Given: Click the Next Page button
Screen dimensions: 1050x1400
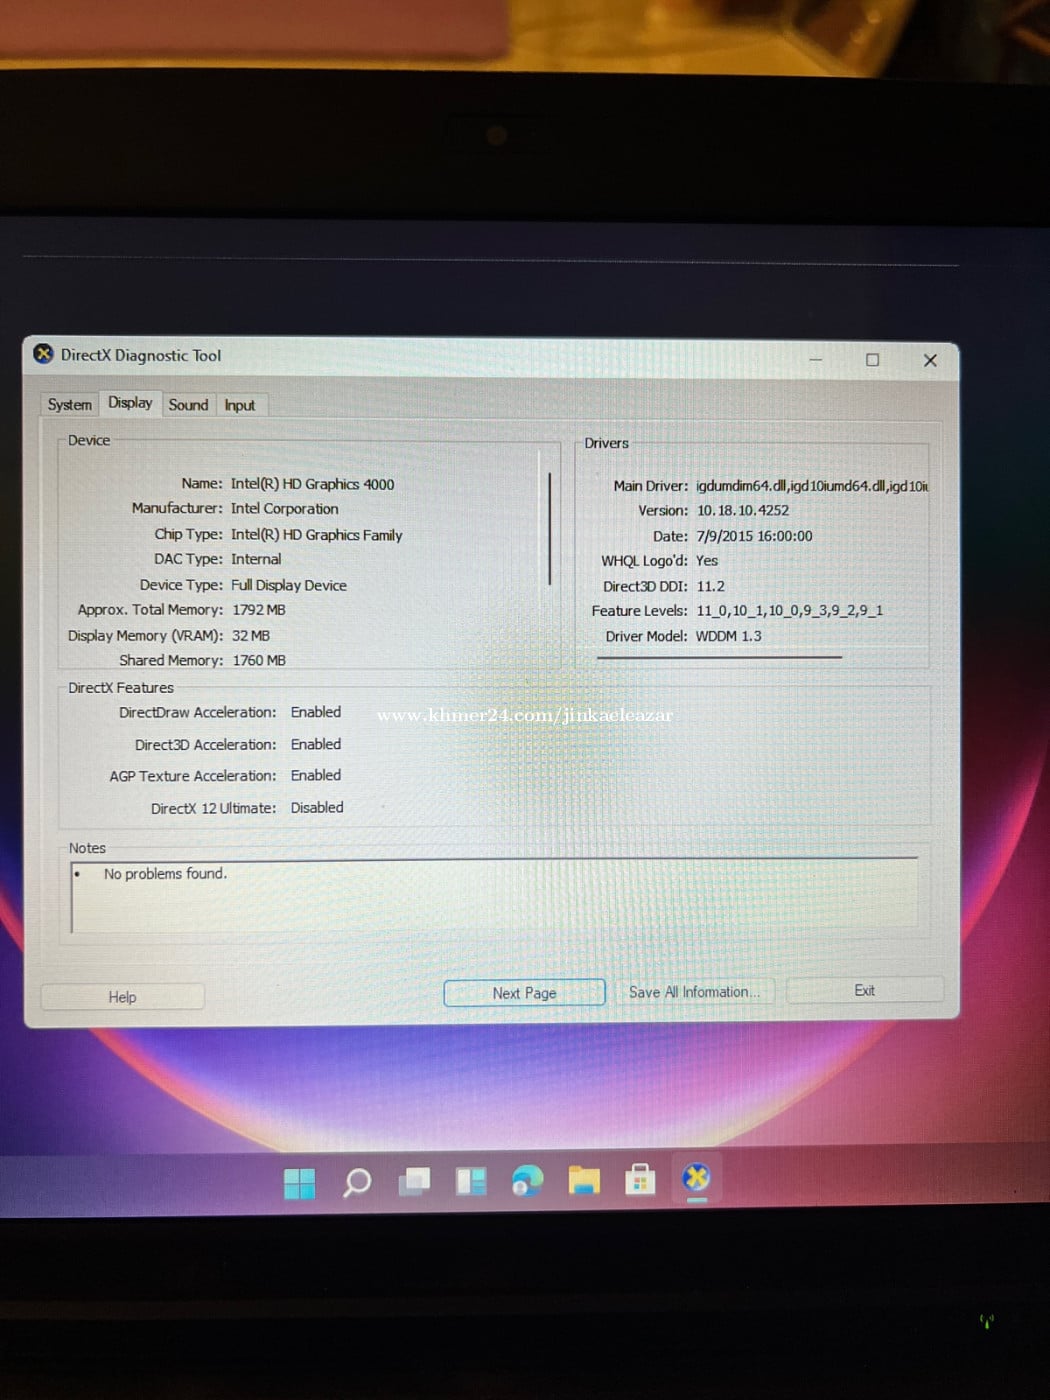Looking at the screenshot, I should click(524, 993).
